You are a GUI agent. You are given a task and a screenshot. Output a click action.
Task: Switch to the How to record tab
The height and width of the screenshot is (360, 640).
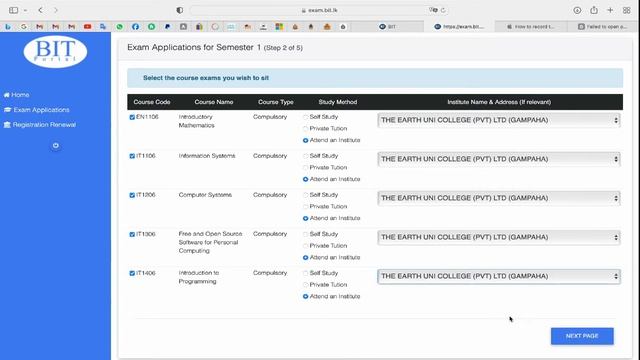point(531,27)
